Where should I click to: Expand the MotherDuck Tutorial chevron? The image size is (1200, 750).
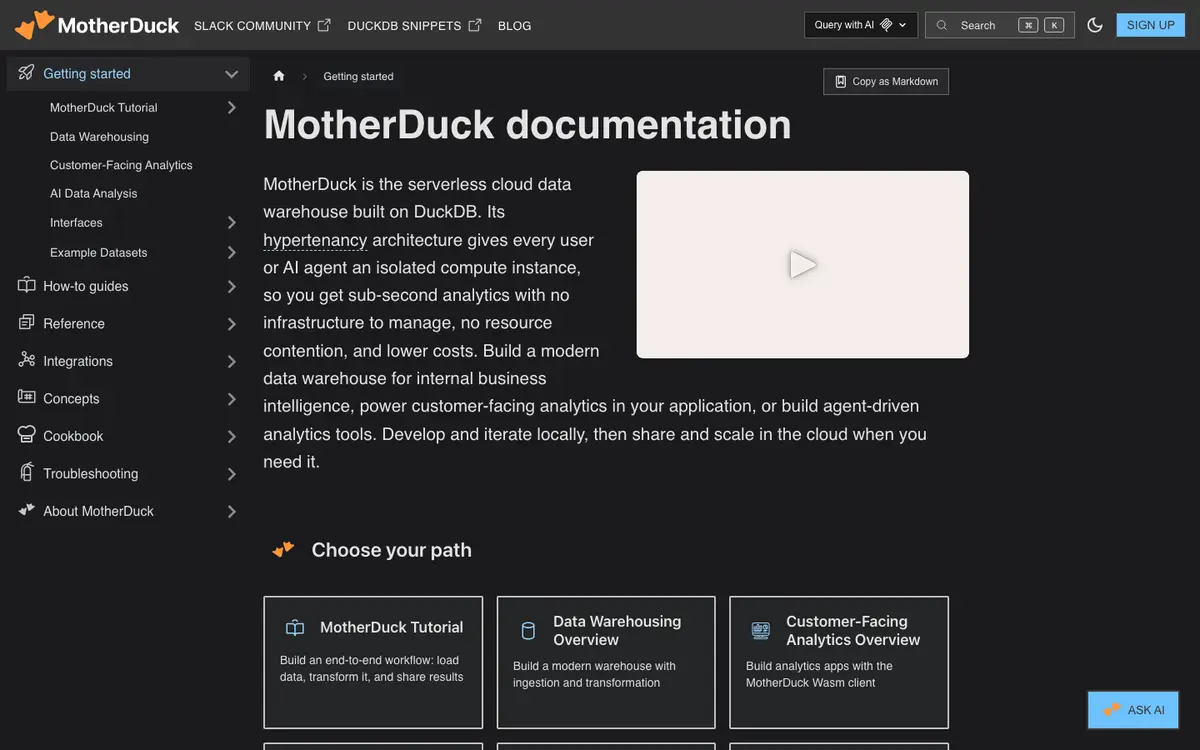(x=231, y=107)
